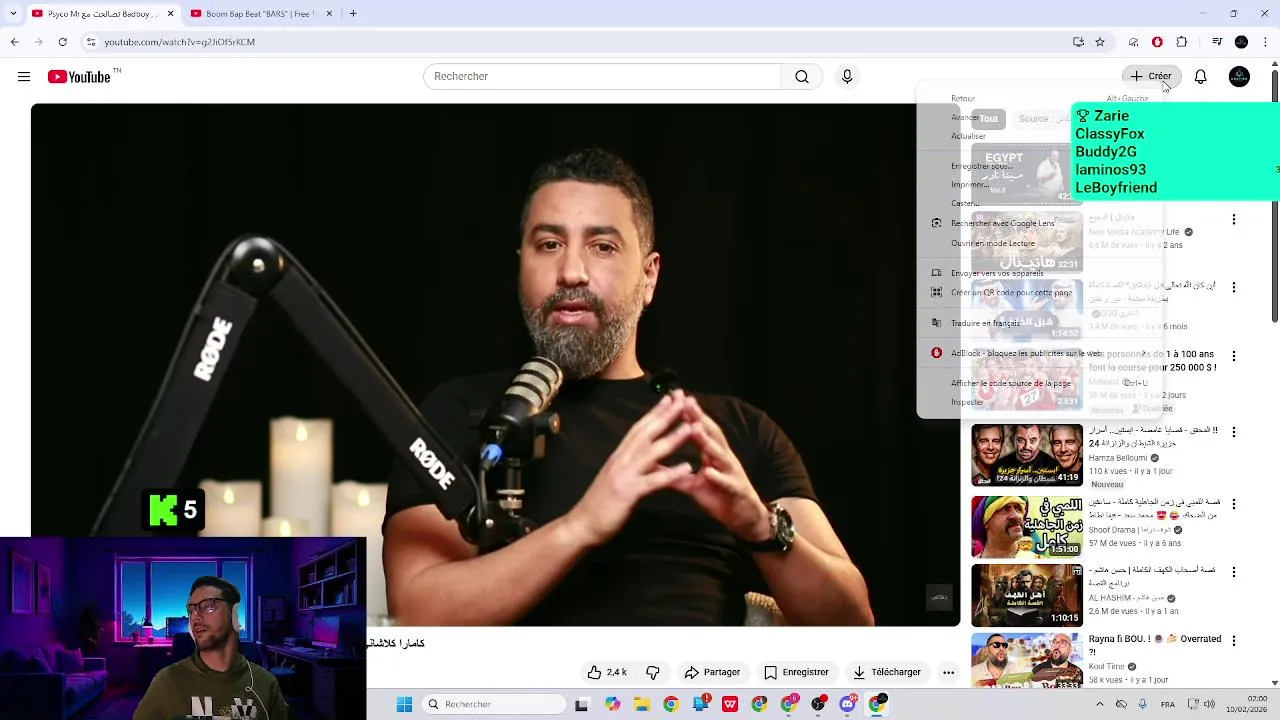
Task: Open options for Shoof Drama video
Action: click(1233, 504)
